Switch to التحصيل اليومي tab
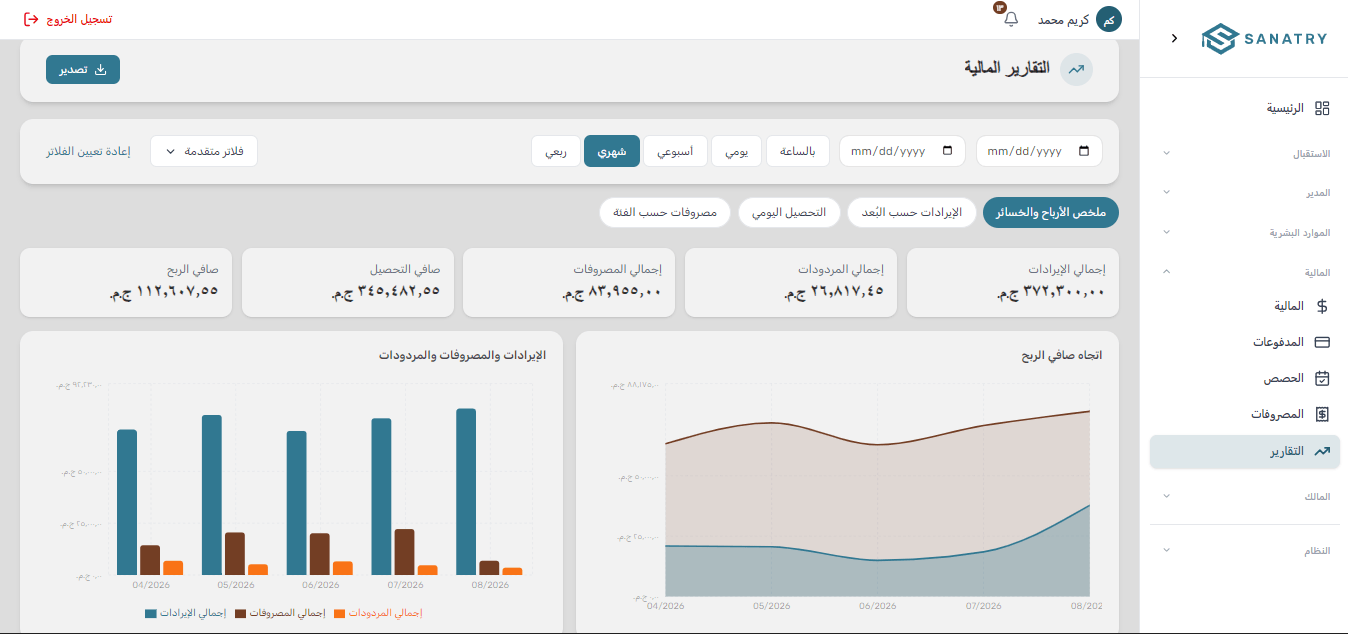The image size is (1348, 634). (790, 213)
